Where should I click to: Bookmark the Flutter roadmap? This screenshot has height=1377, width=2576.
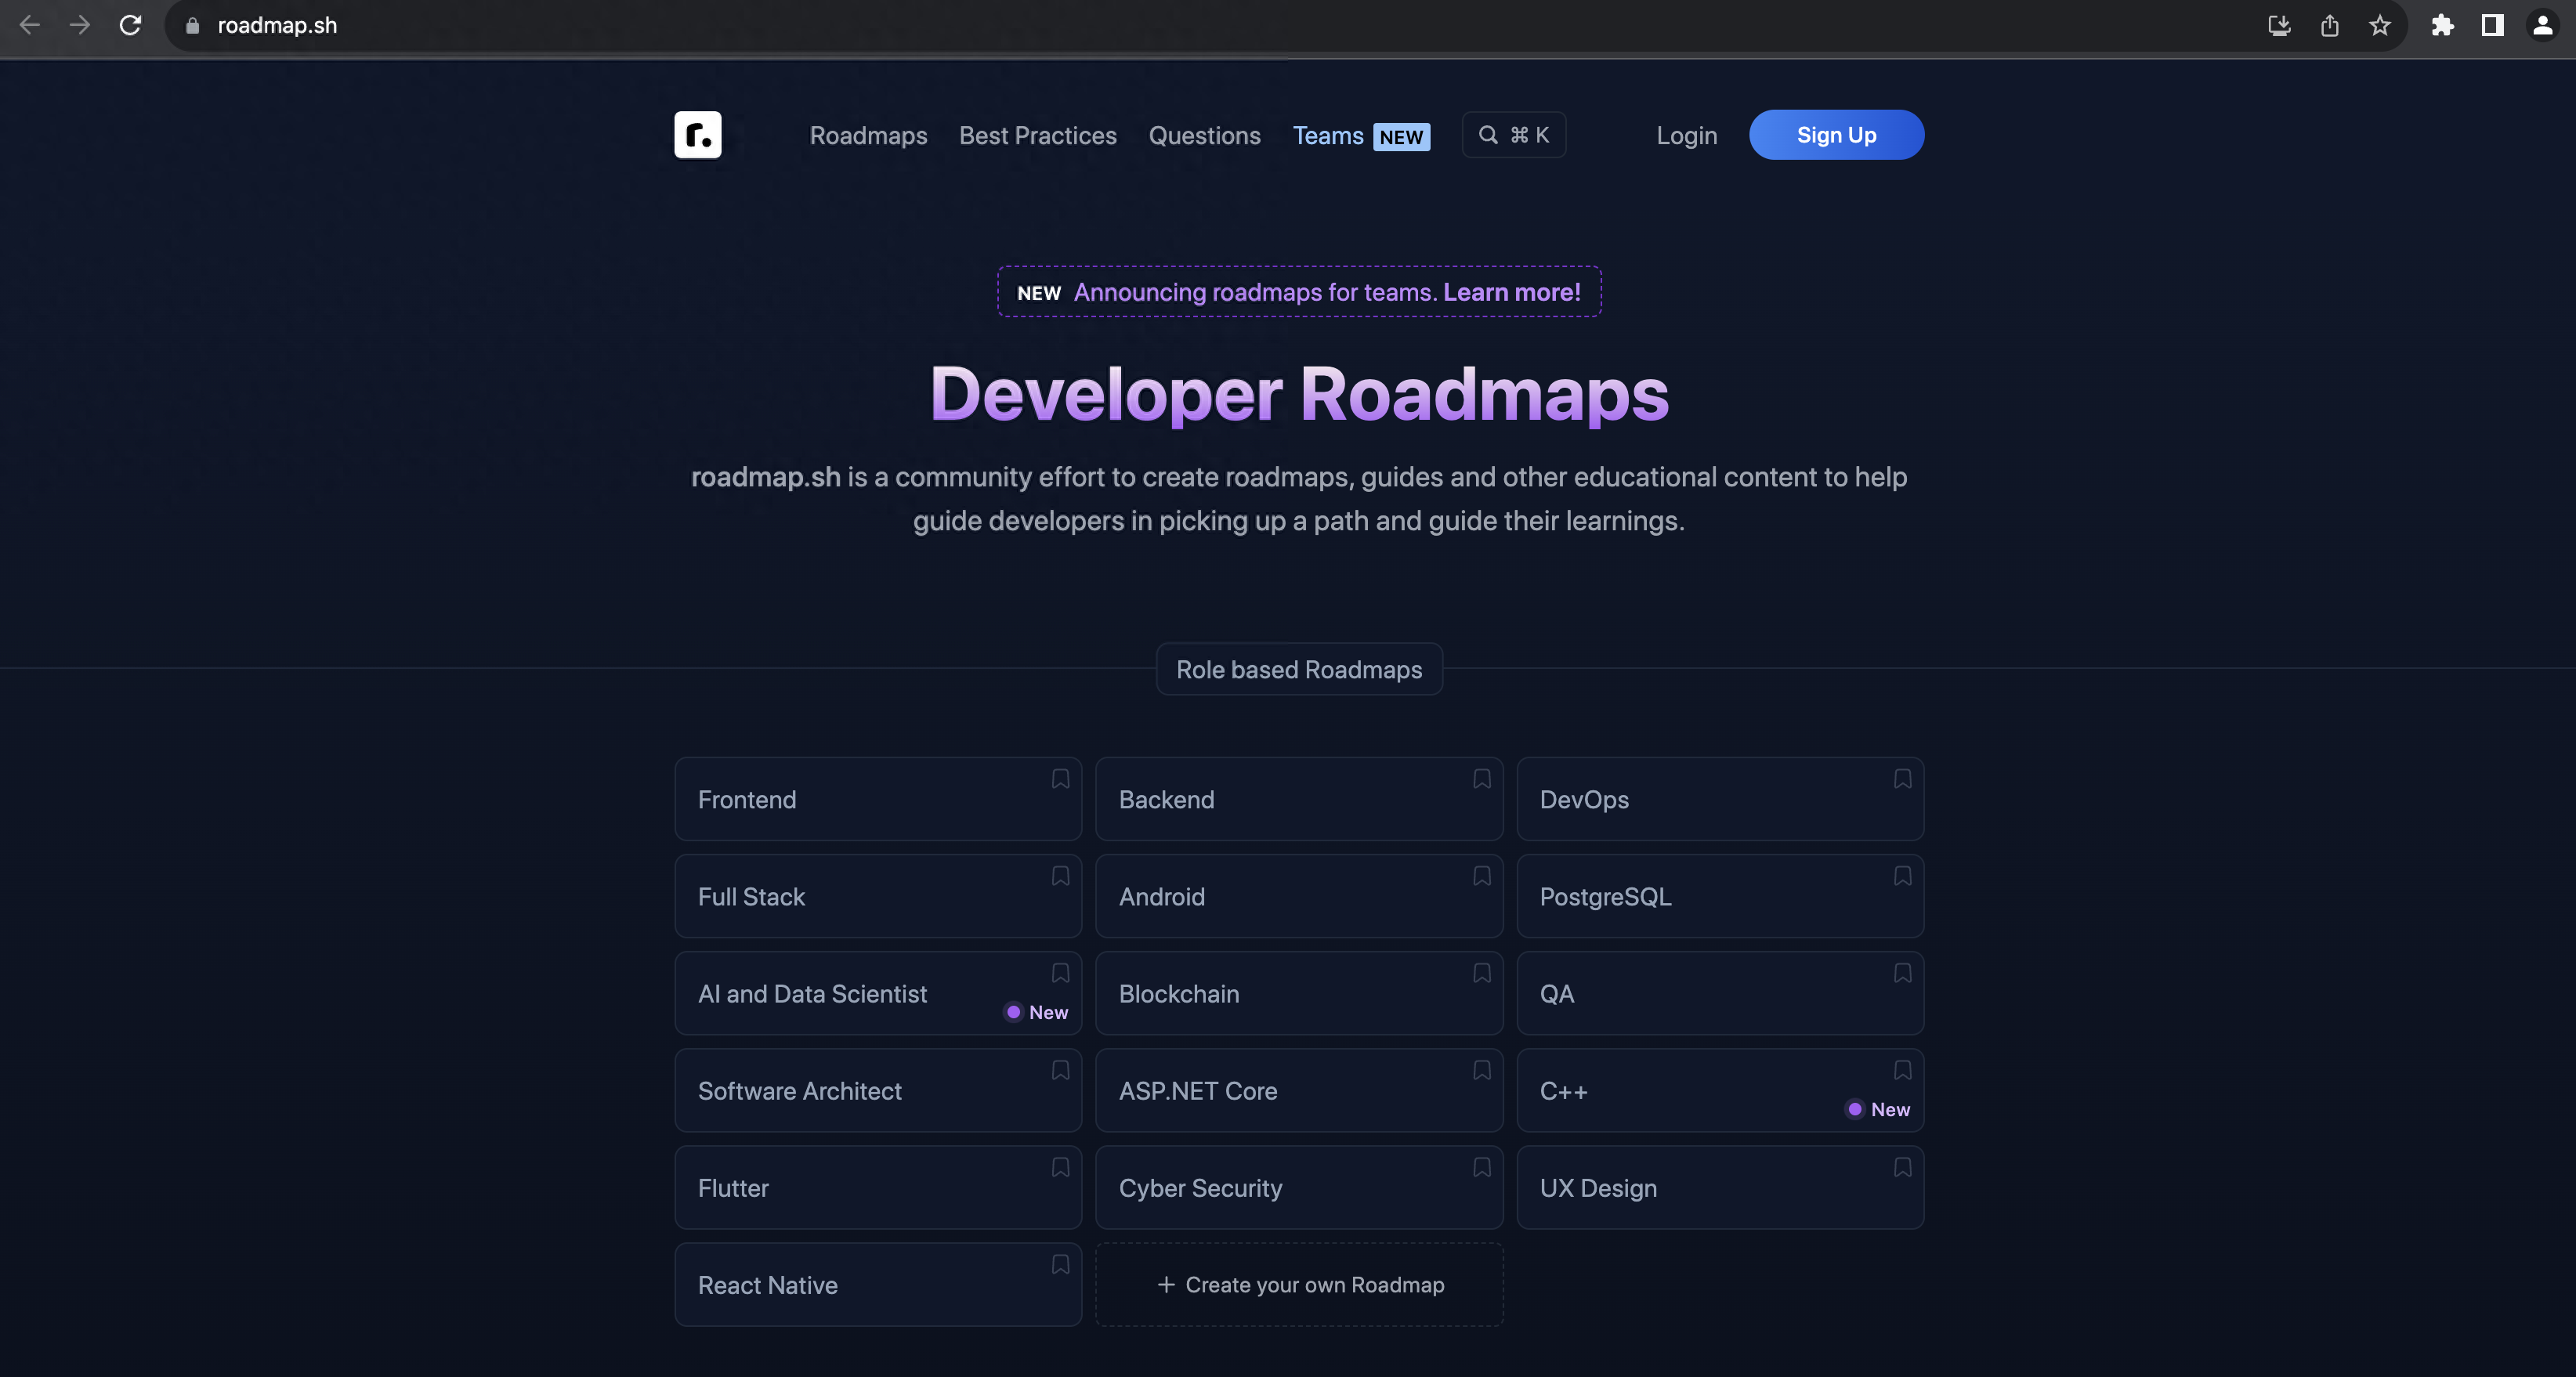1060,1167
